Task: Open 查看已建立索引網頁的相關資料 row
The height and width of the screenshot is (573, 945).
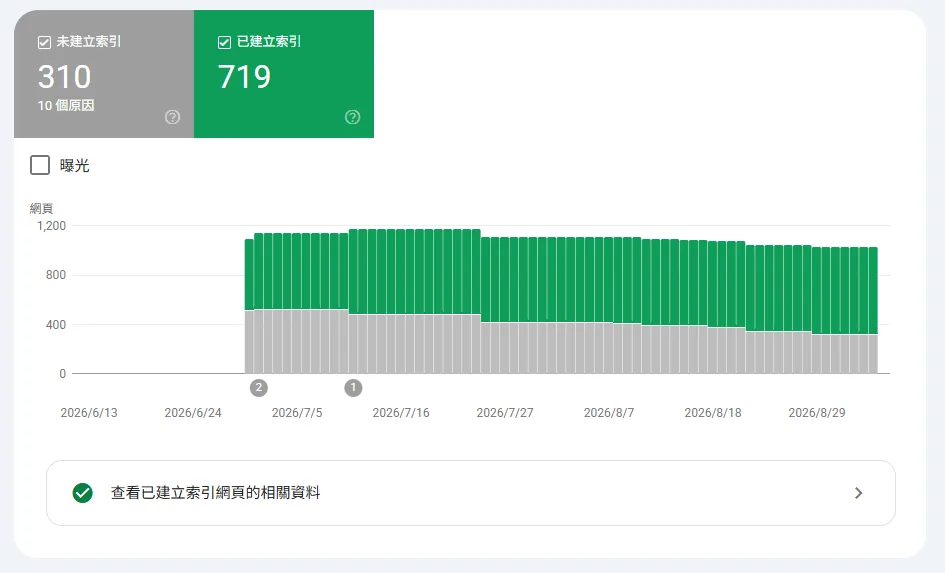Action: tap(471, 493)
